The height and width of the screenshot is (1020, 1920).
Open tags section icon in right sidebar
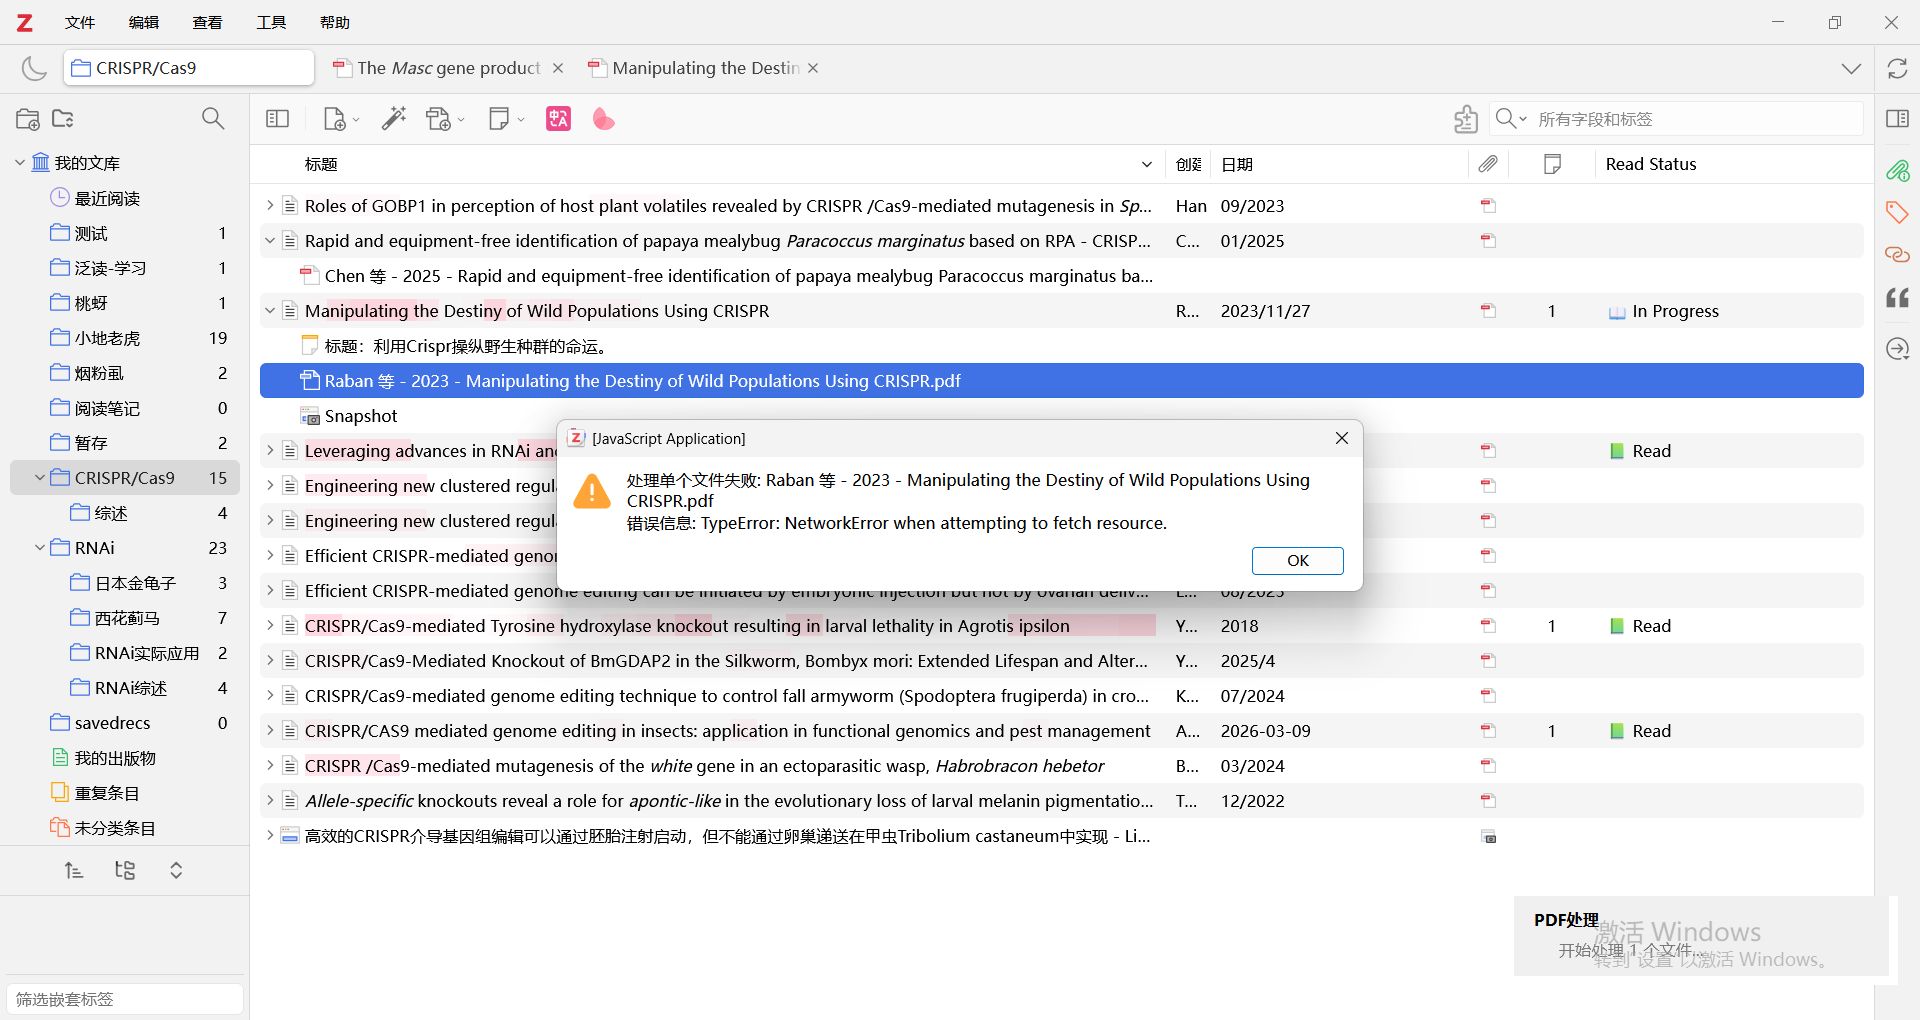tap(1897, 212)
